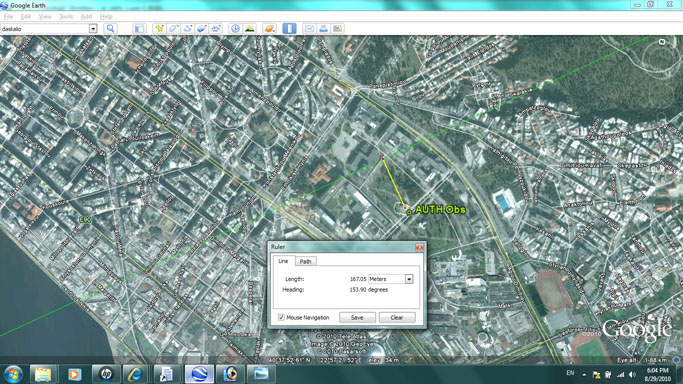Toggle the Mouse Navigation checkbox
The image size is (683, 384).
click(x=281, y=317)
